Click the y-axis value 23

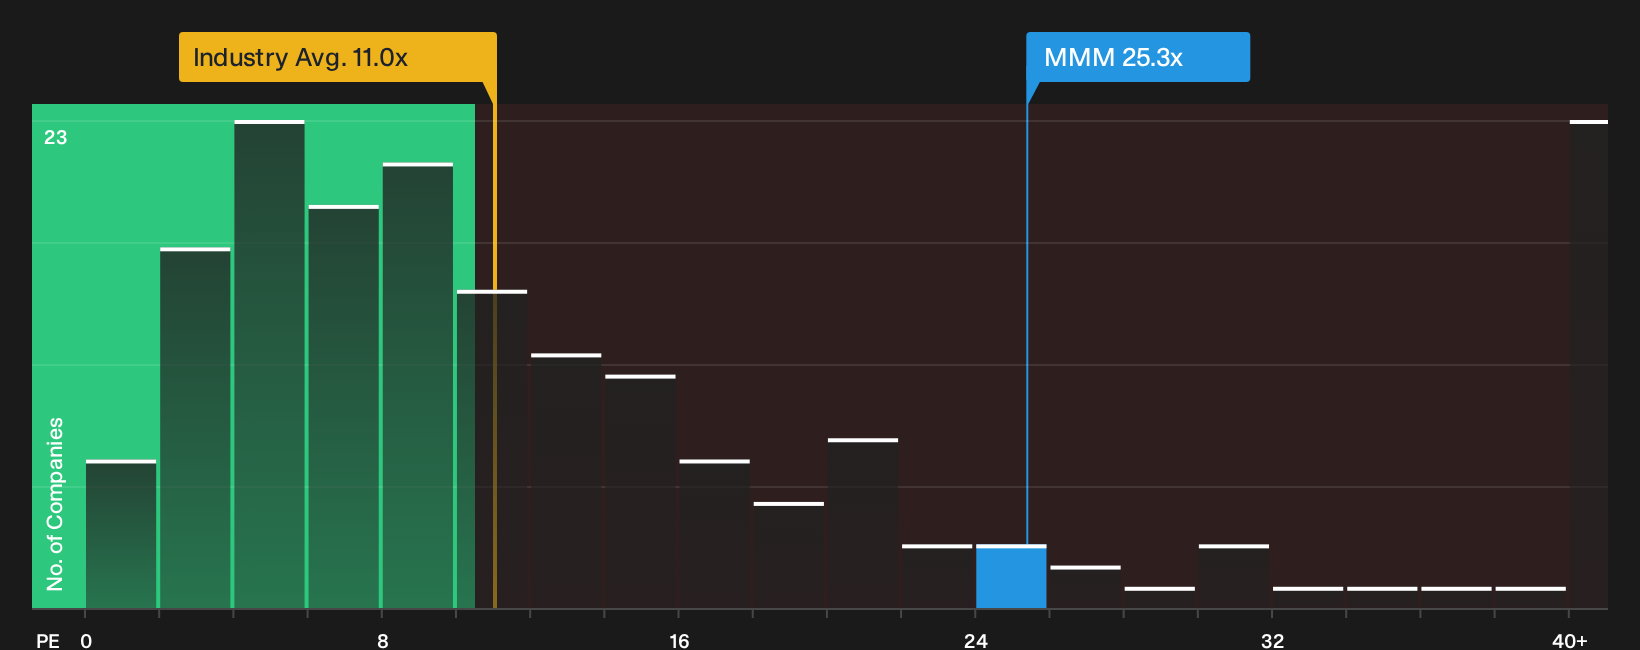[x=55, y=137]
